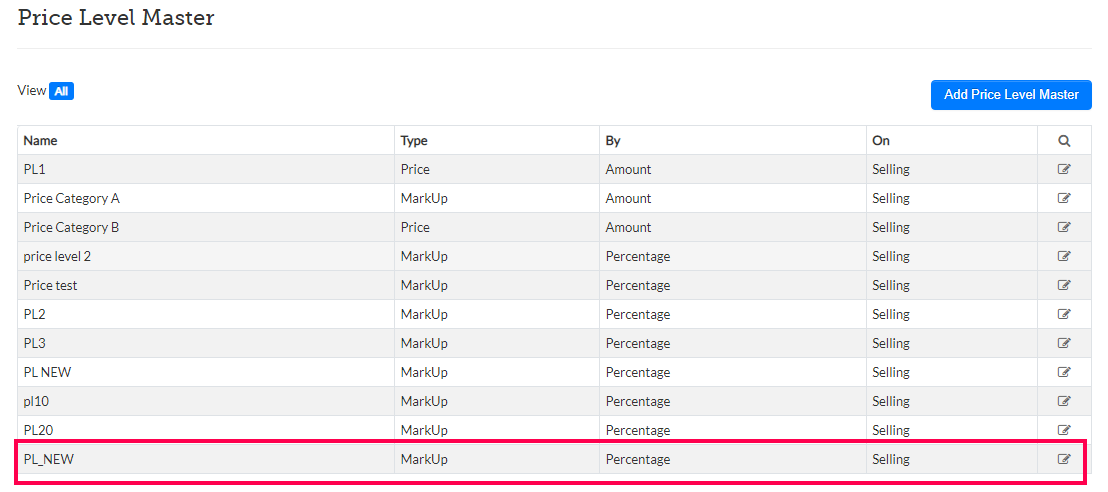Select the Price Category A name cell
1108x492 pixels.
coord(72,199)
